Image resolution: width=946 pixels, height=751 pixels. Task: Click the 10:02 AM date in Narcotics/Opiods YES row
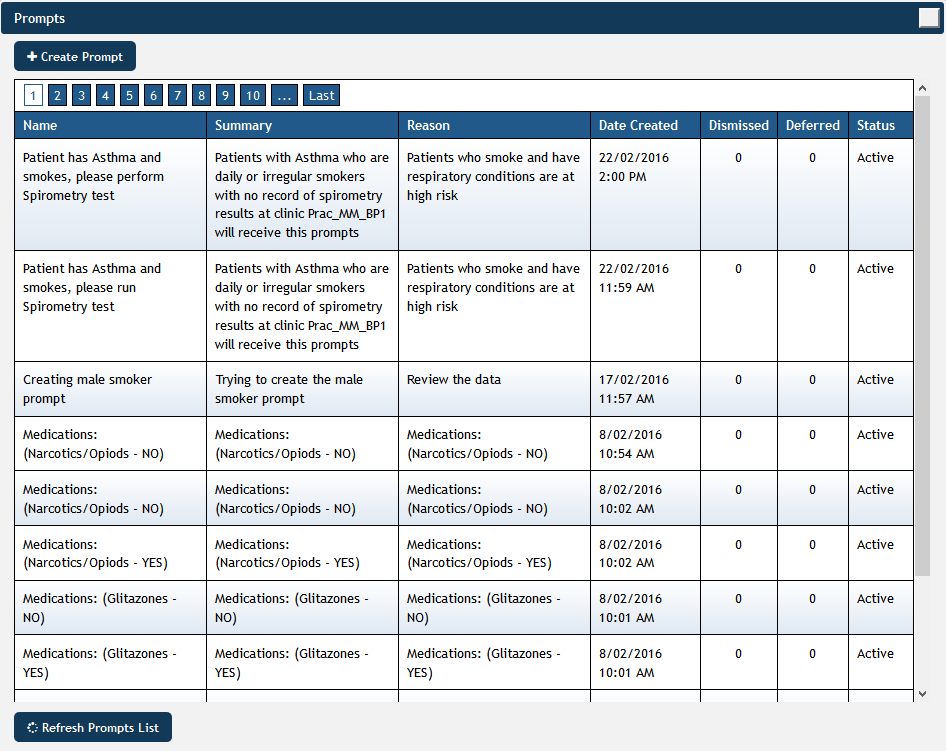(x=646, y=553)
